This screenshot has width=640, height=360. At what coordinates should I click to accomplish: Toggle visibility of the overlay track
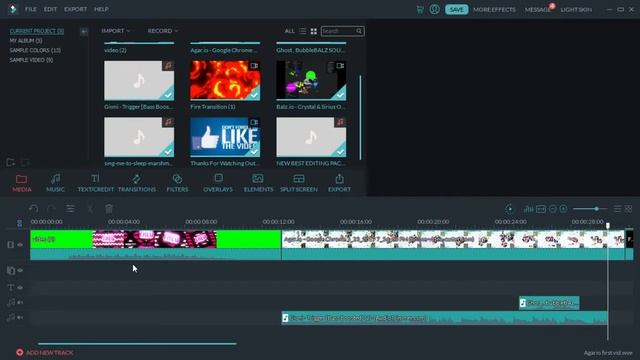[20, 270]
